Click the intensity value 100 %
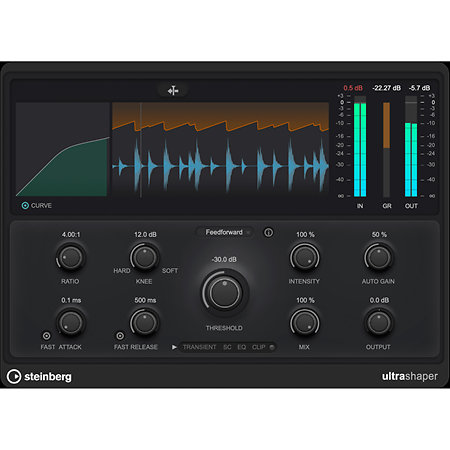Screen dimensions: 450x450 tap(305, 235)
